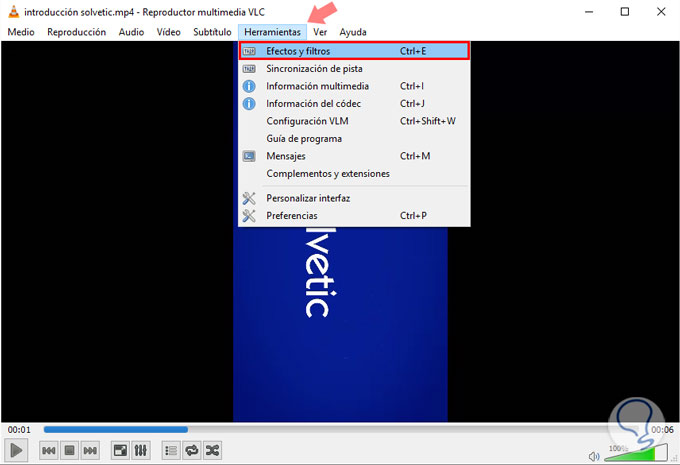Select Guía de programa
Screen dimensions: 680x465
pyautogui.click(x=354, y=138)
